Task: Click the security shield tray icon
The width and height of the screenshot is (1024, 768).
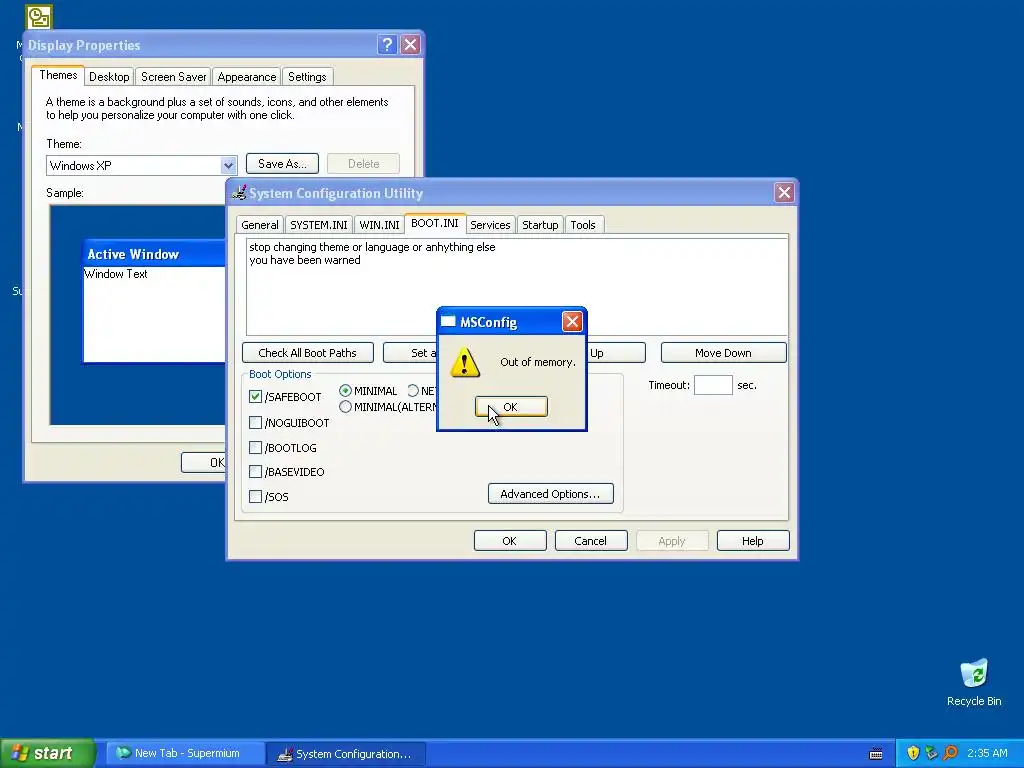Action: pyautogui.click(x=913, y=753)
